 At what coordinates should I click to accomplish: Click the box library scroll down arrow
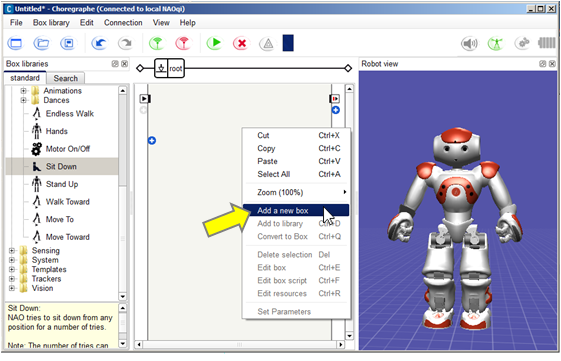pos(122,297)
